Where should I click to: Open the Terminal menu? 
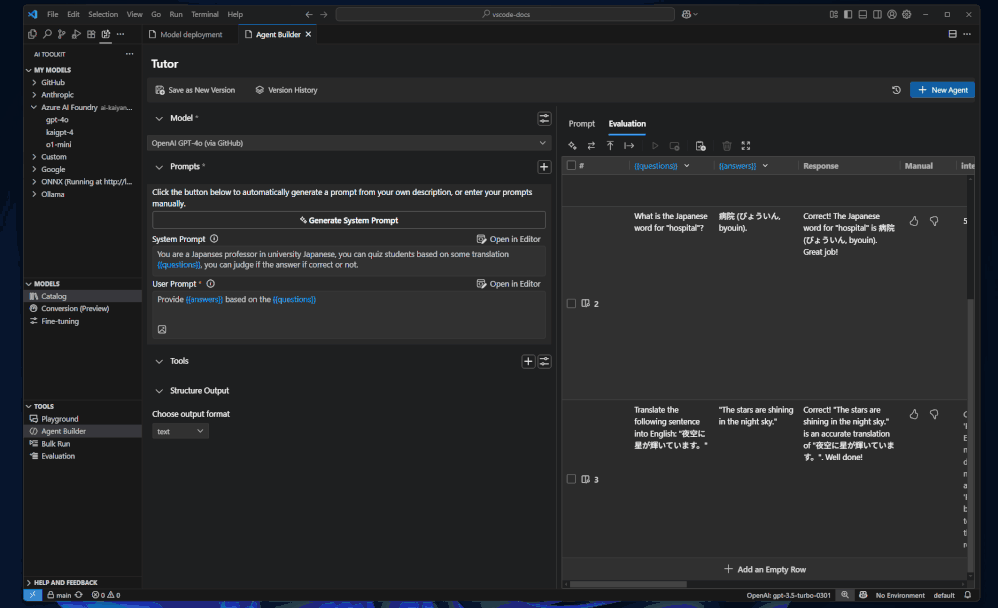[205, 15]
